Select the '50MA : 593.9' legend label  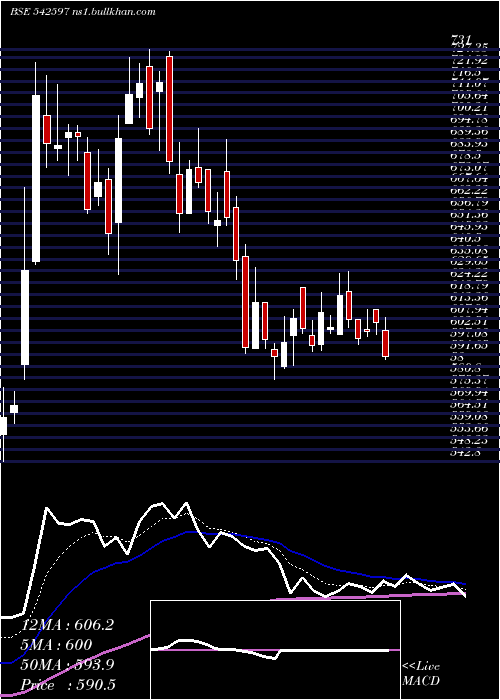point(67,665)
